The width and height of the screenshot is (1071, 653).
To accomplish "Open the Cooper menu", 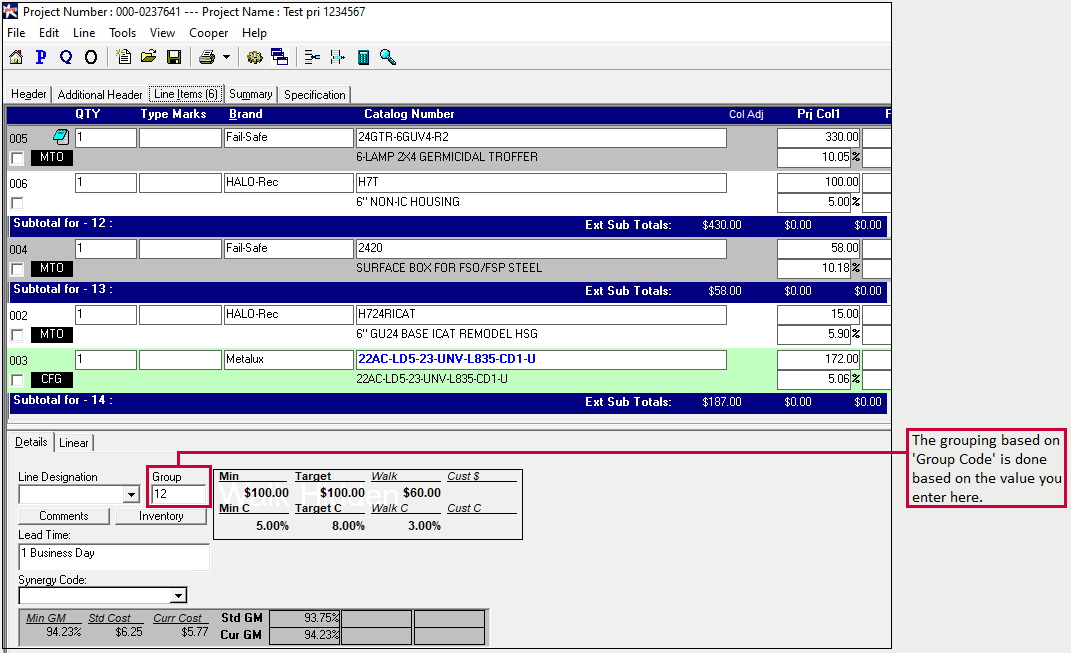I will (208, 33).
